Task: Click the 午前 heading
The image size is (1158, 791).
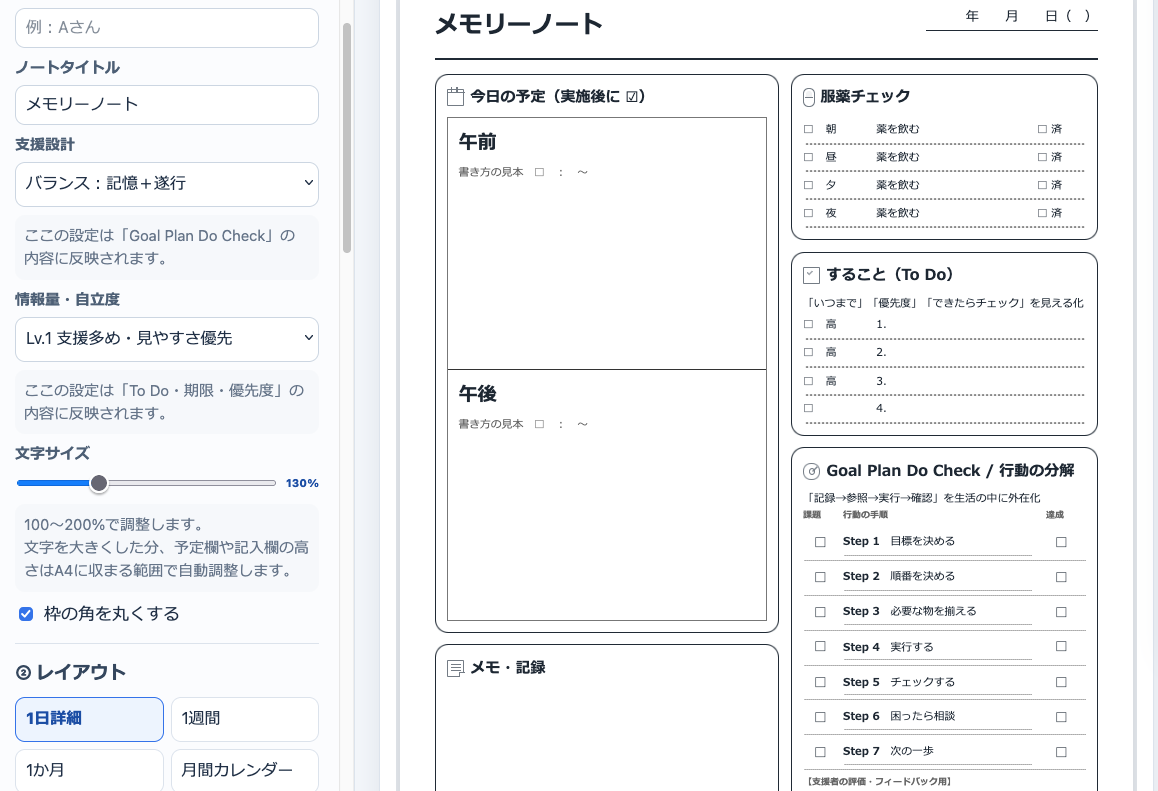Action: pyautogui.click(x=478, y=142)
